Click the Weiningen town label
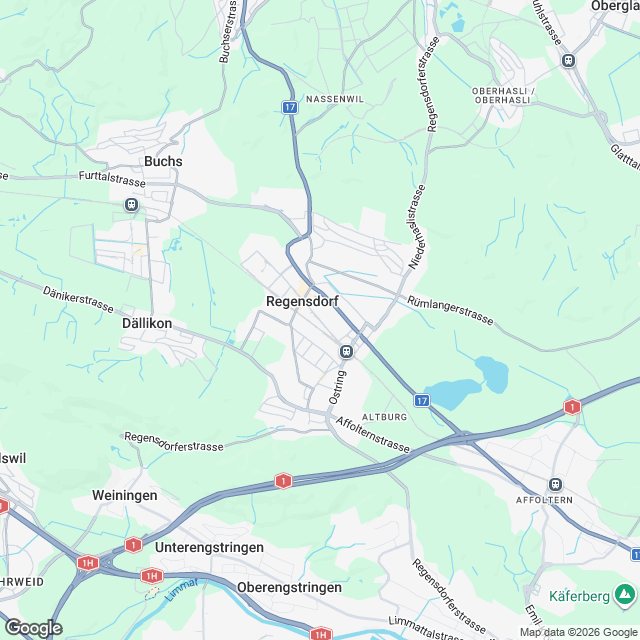The height and width of the screenshot is (640, 640). click(x=125, y=495)
